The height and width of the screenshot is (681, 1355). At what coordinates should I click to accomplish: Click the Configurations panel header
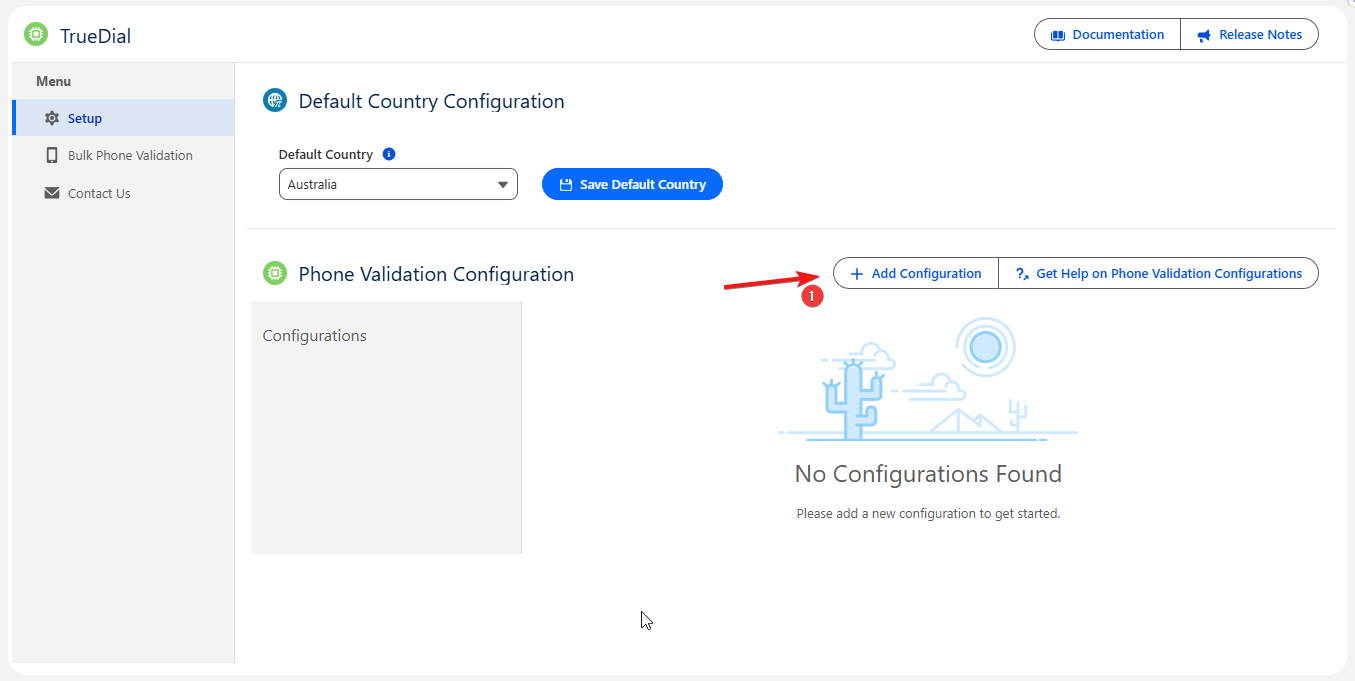[x=314, y=335]
